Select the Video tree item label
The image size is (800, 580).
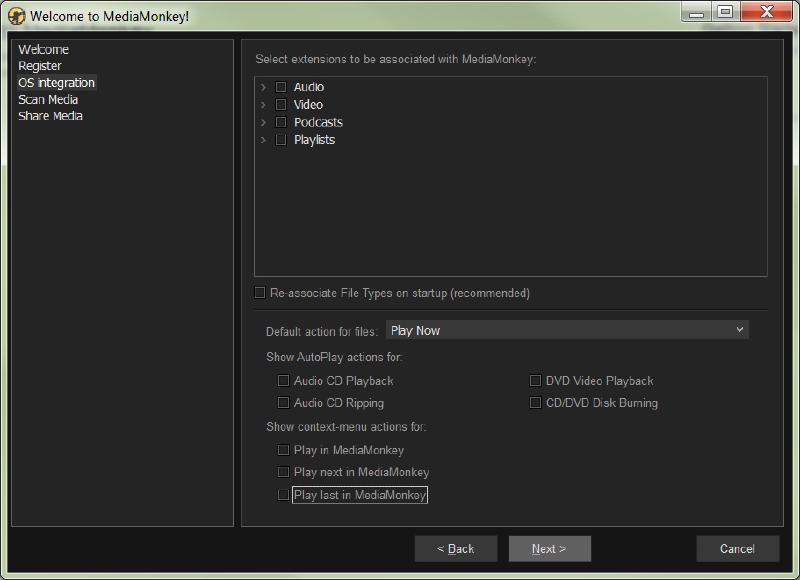(308, 105)
